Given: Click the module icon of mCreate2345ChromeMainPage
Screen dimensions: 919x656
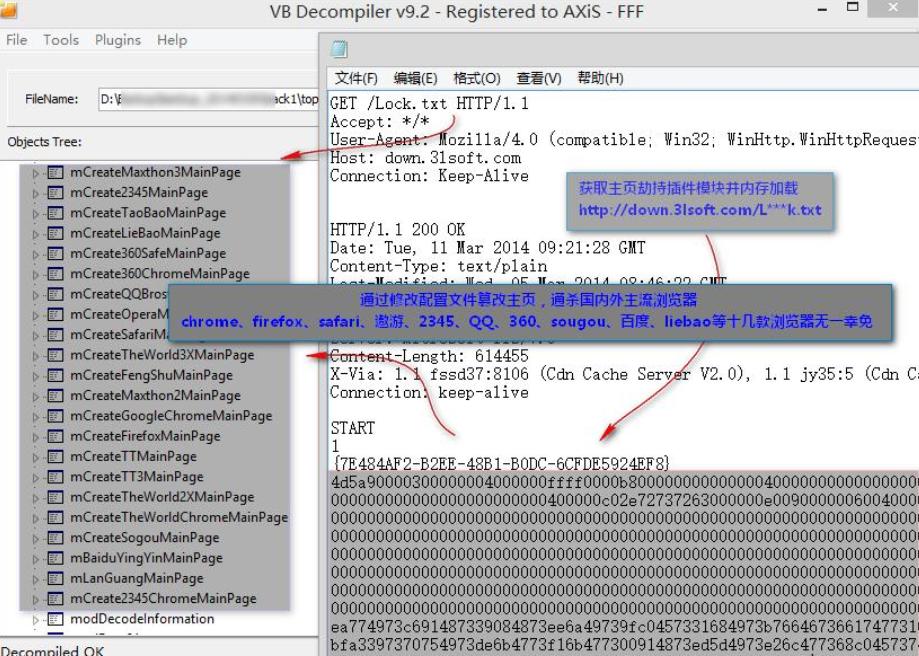Looking at the screenshot, I should (x=55, y=599).
